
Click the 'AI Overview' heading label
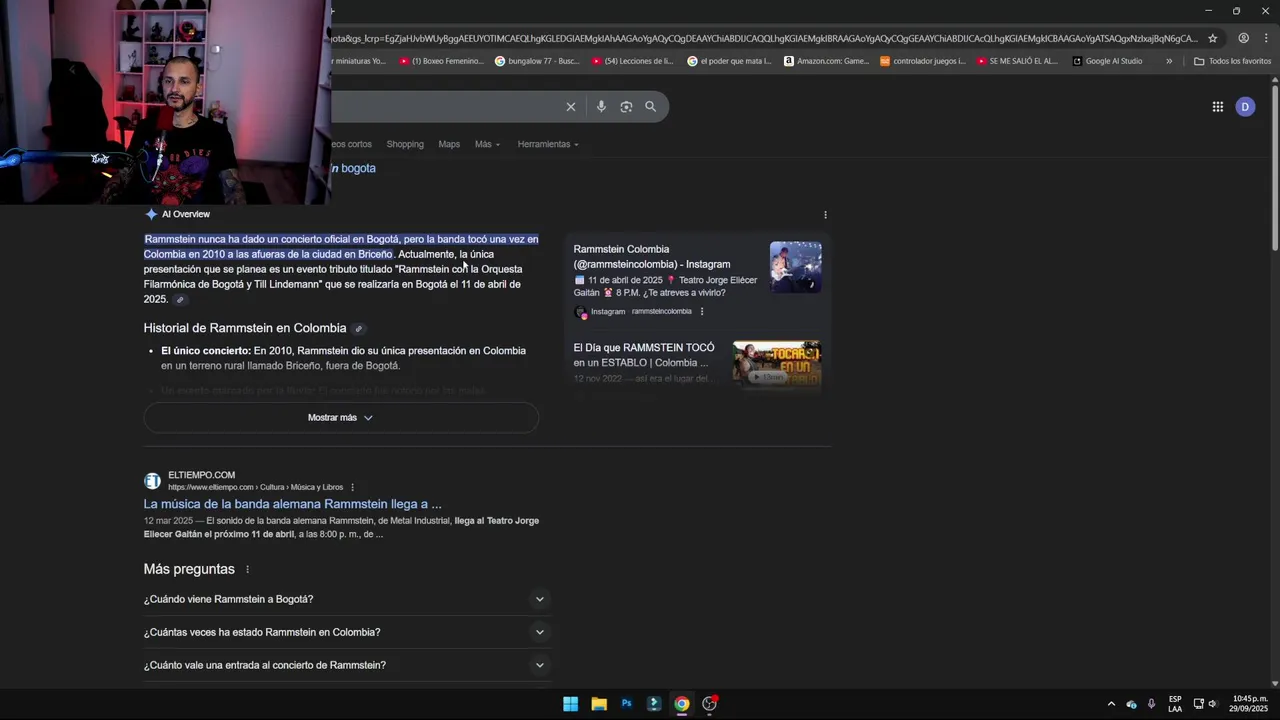pos(186,215)
